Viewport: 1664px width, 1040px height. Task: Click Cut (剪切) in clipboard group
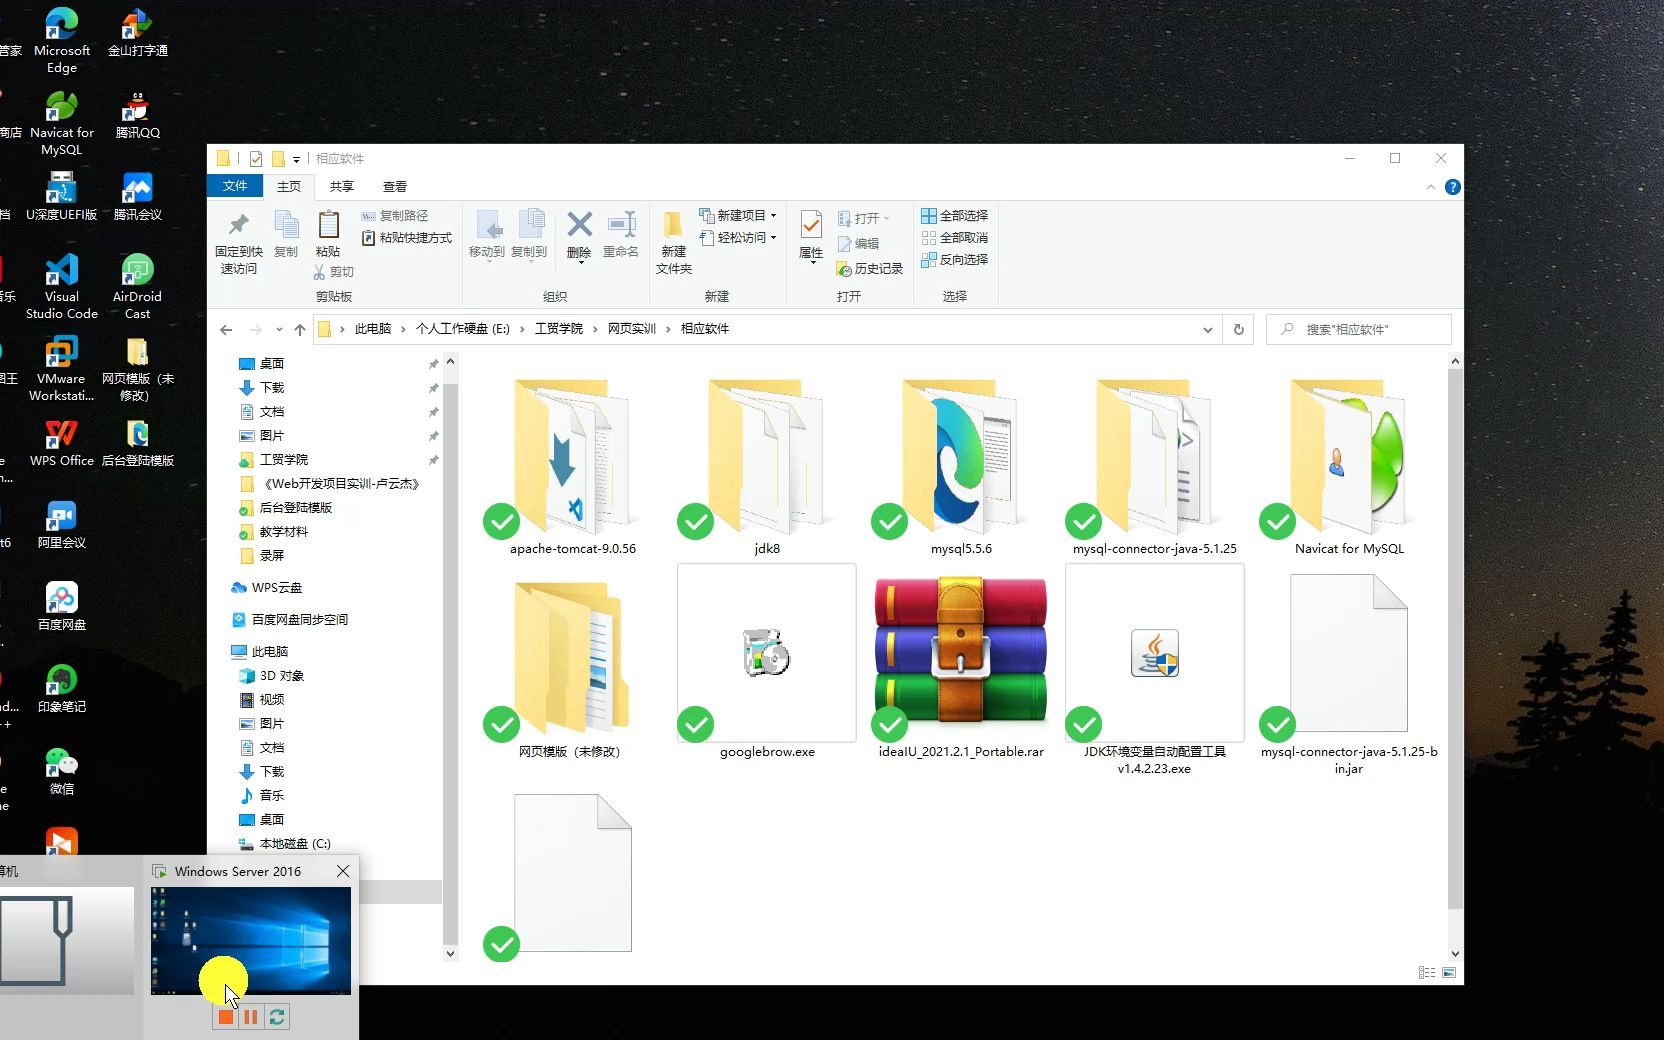pos(333,272)
